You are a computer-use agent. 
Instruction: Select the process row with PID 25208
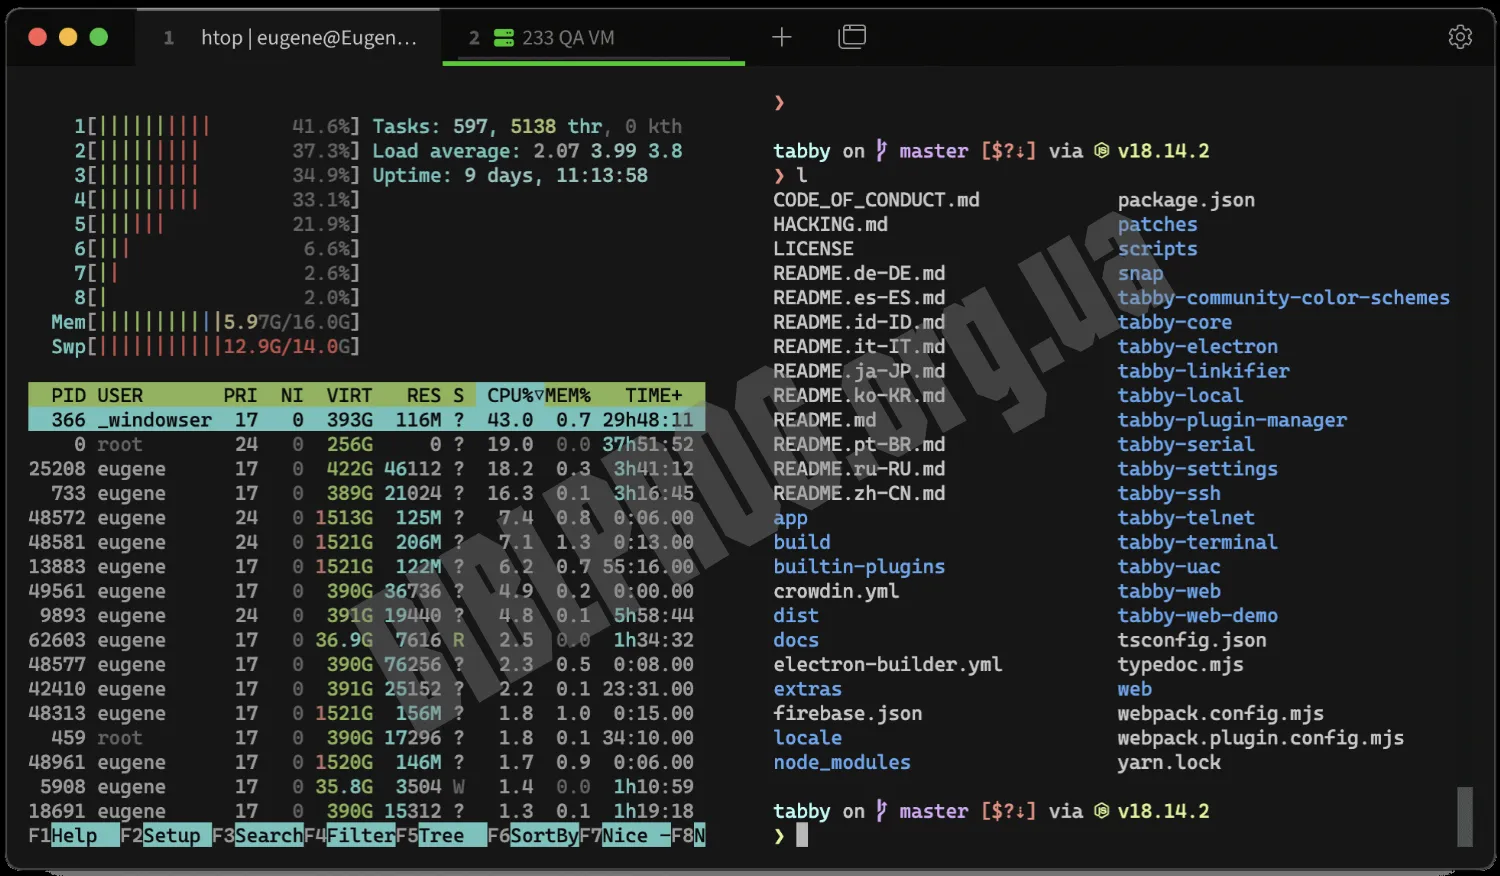367,469
